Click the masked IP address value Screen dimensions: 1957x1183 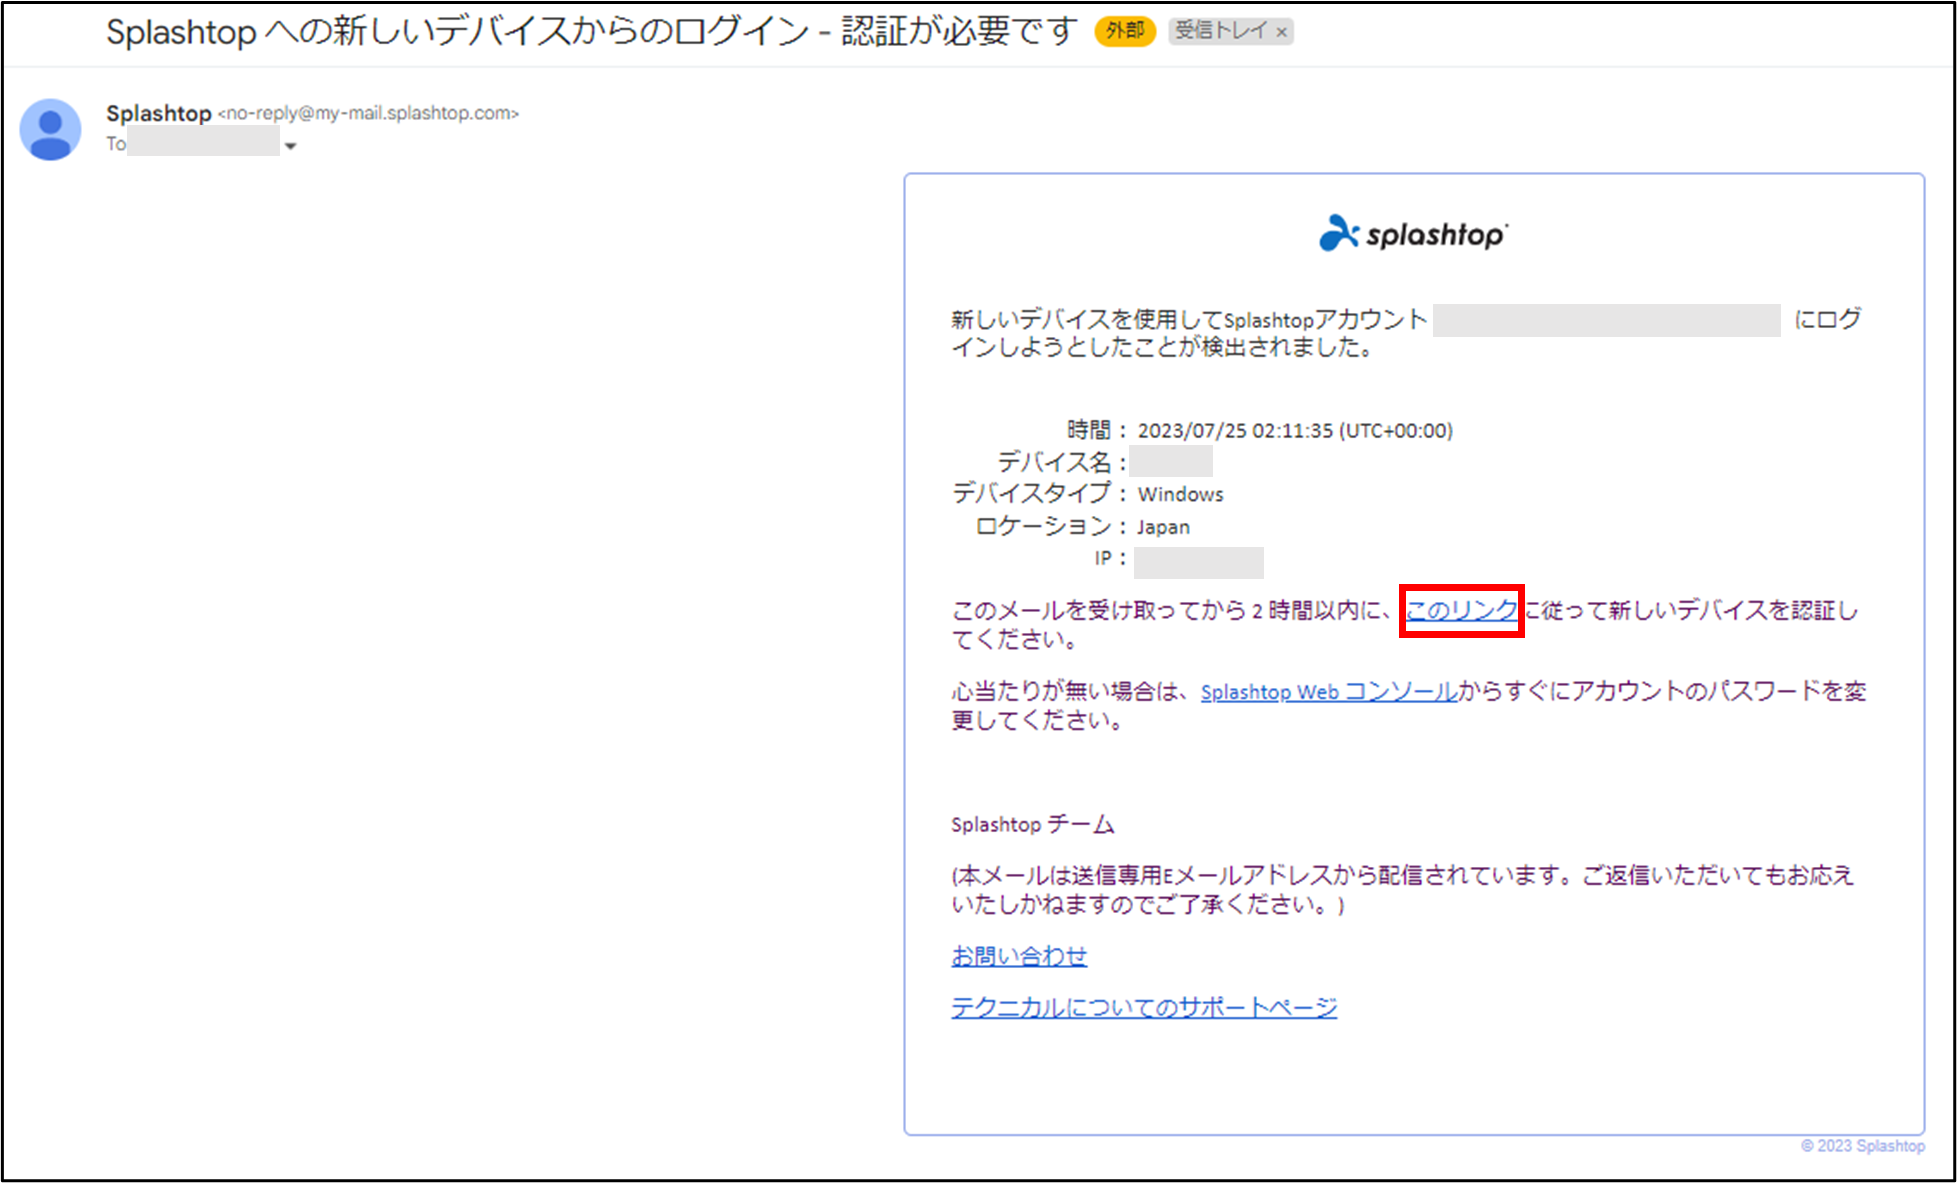click(x=1197, y=562)
